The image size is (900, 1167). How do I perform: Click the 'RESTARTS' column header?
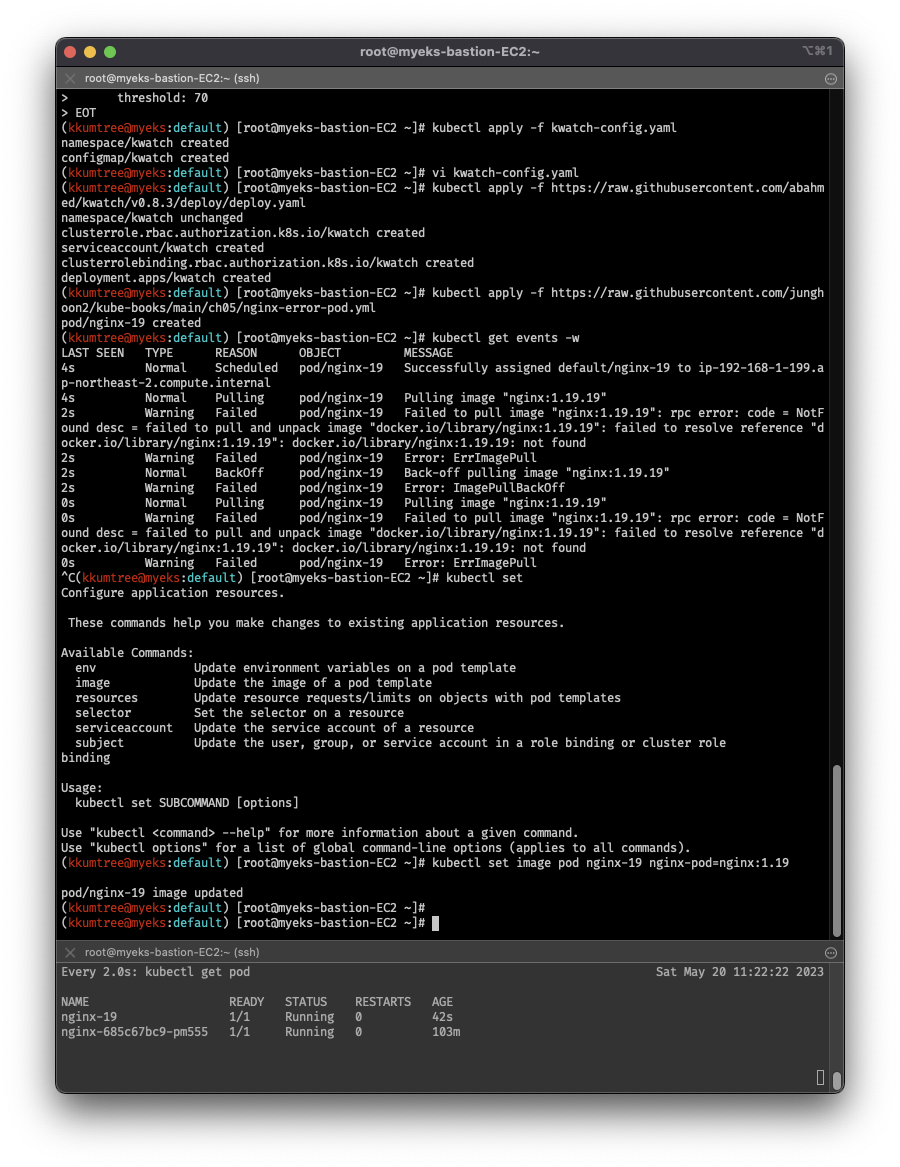(x=383, y=1002)
